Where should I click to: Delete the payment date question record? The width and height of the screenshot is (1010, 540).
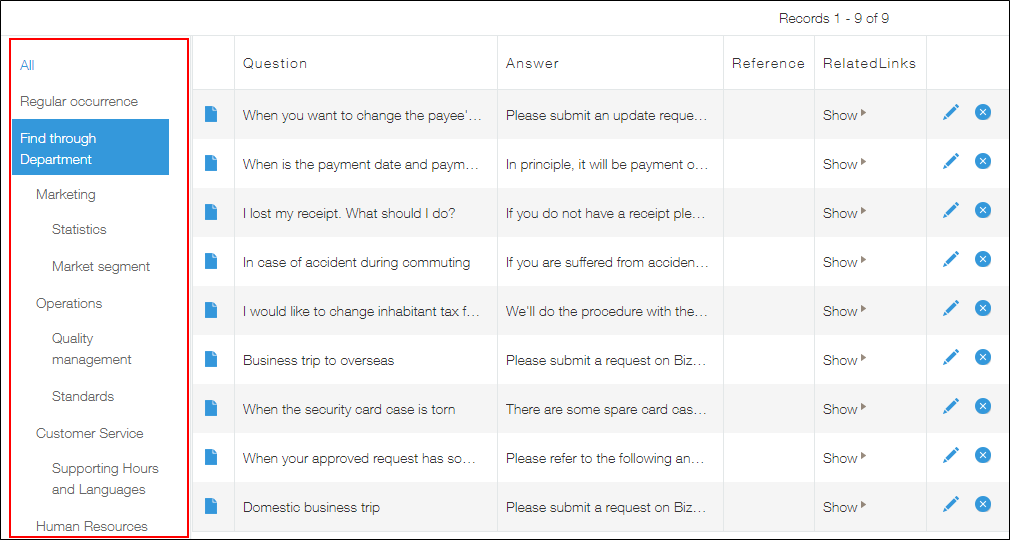983,161
